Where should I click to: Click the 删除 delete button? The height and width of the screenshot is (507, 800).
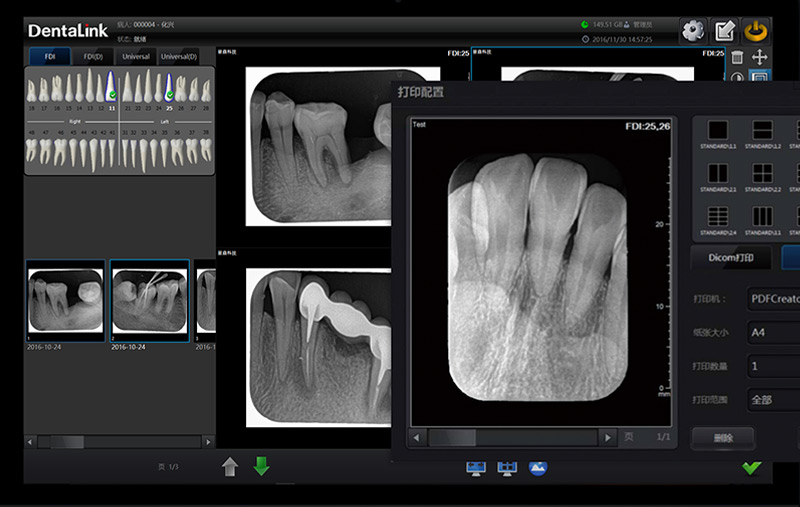(723, 437)
